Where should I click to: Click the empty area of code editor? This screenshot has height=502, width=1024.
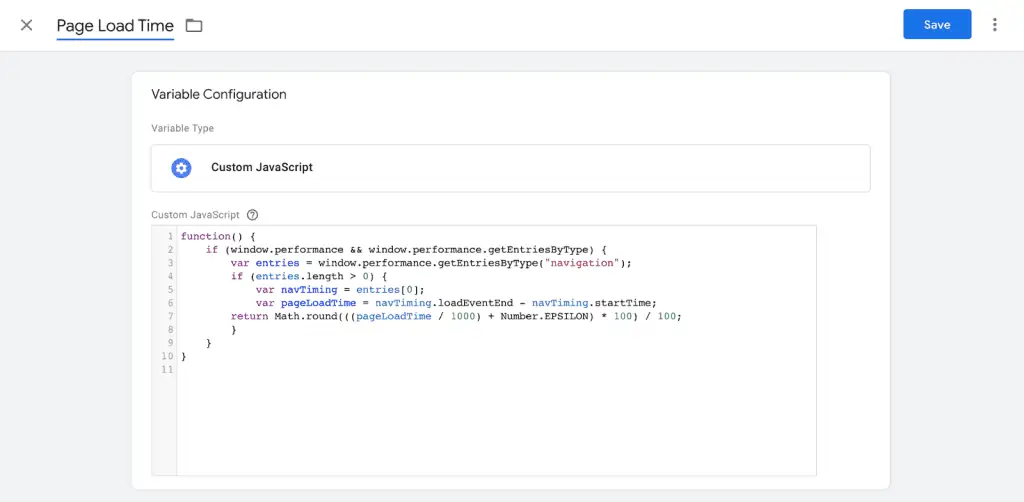pos(496,424)
